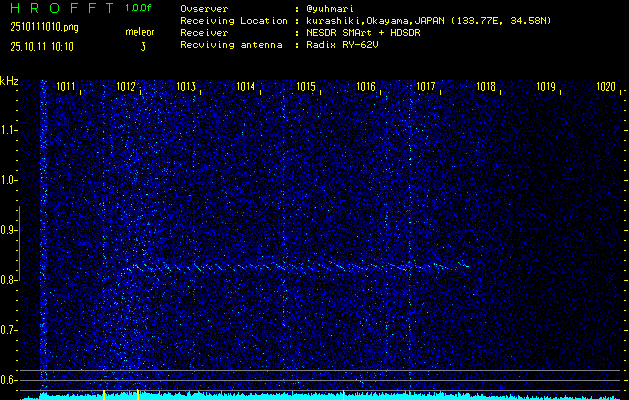Click the 0.6 kHz frequency label
This screenshot has width=629, height=400.
(7, 380)
